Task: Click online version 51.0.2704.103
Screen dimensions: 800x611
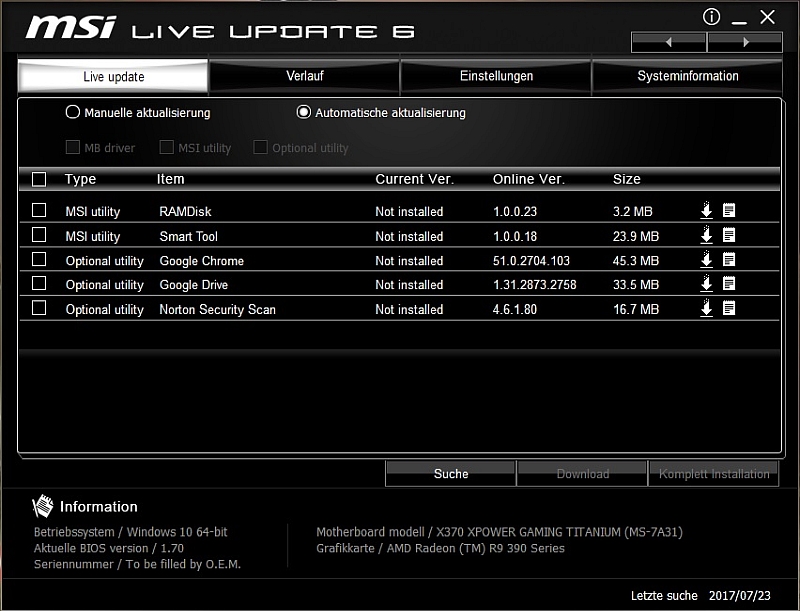Action: [531, 261]
